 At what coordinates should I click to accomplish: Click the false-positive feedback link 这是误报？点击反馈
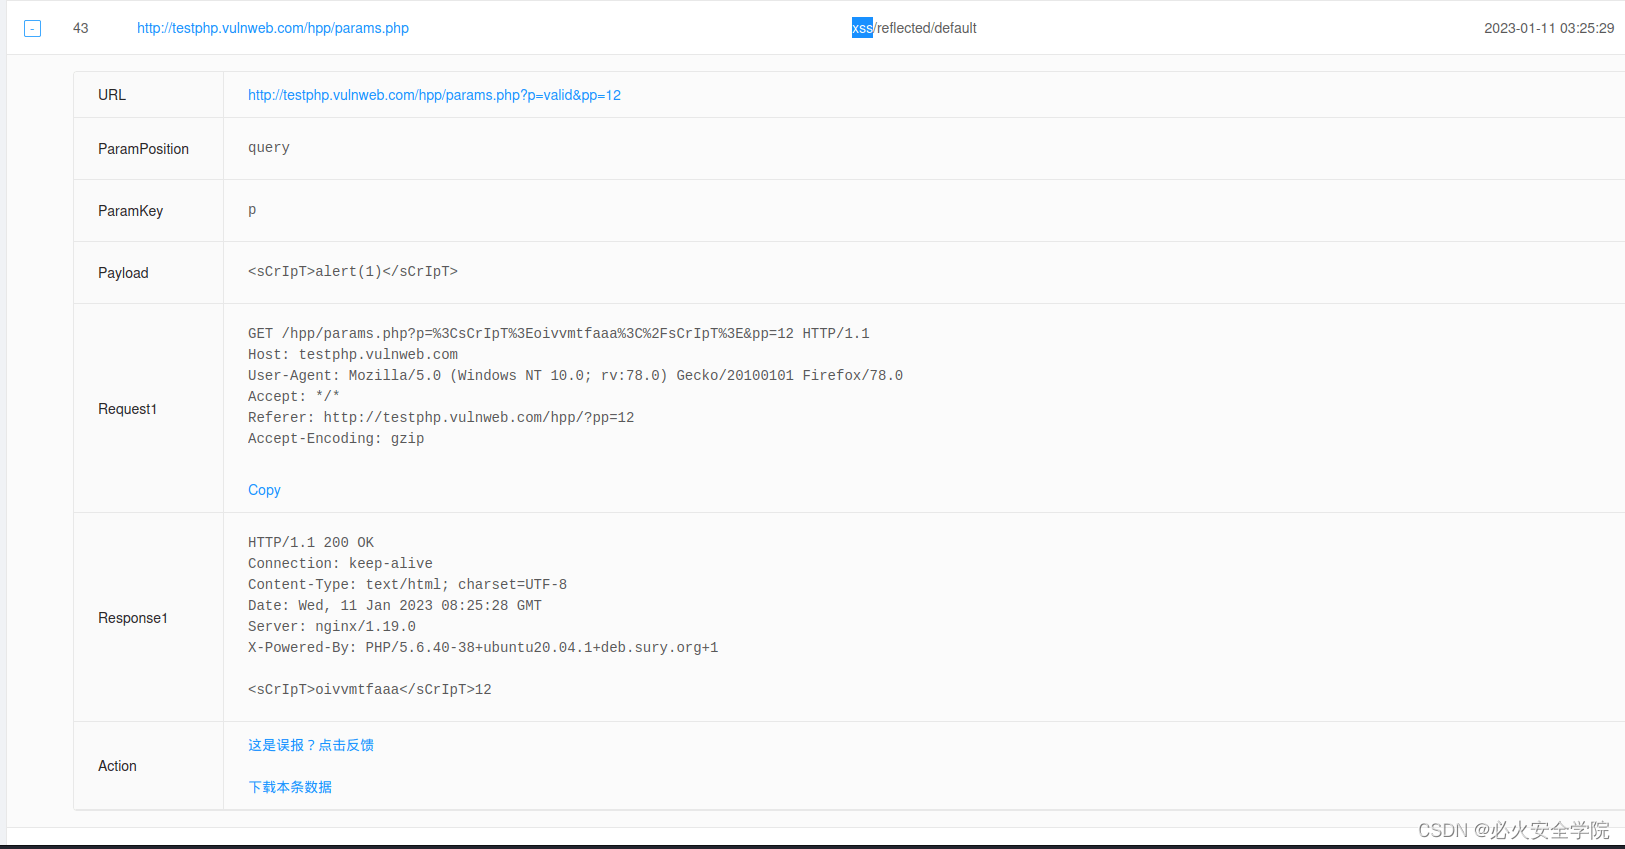pos(311,745)
